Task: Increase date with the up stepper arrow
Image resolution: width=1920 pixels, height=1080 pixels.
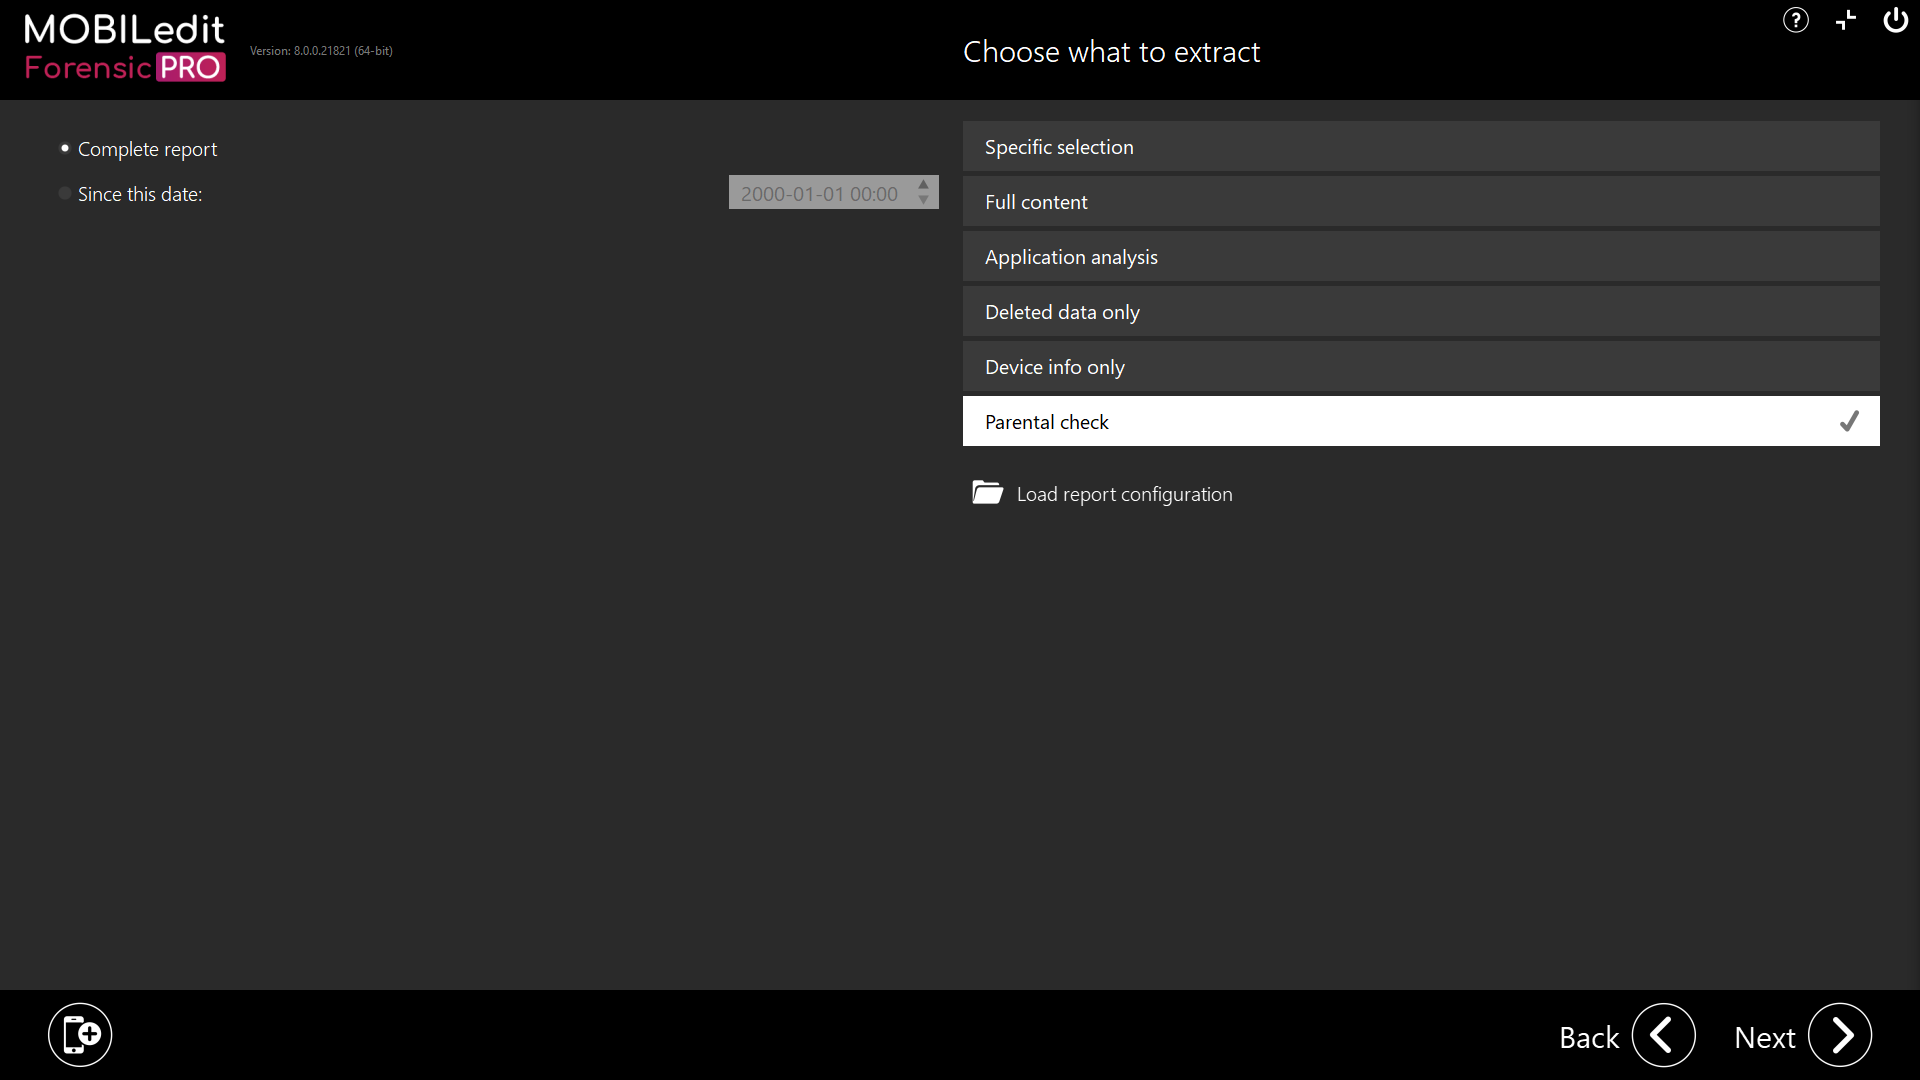Action: (x=924, y=185)
